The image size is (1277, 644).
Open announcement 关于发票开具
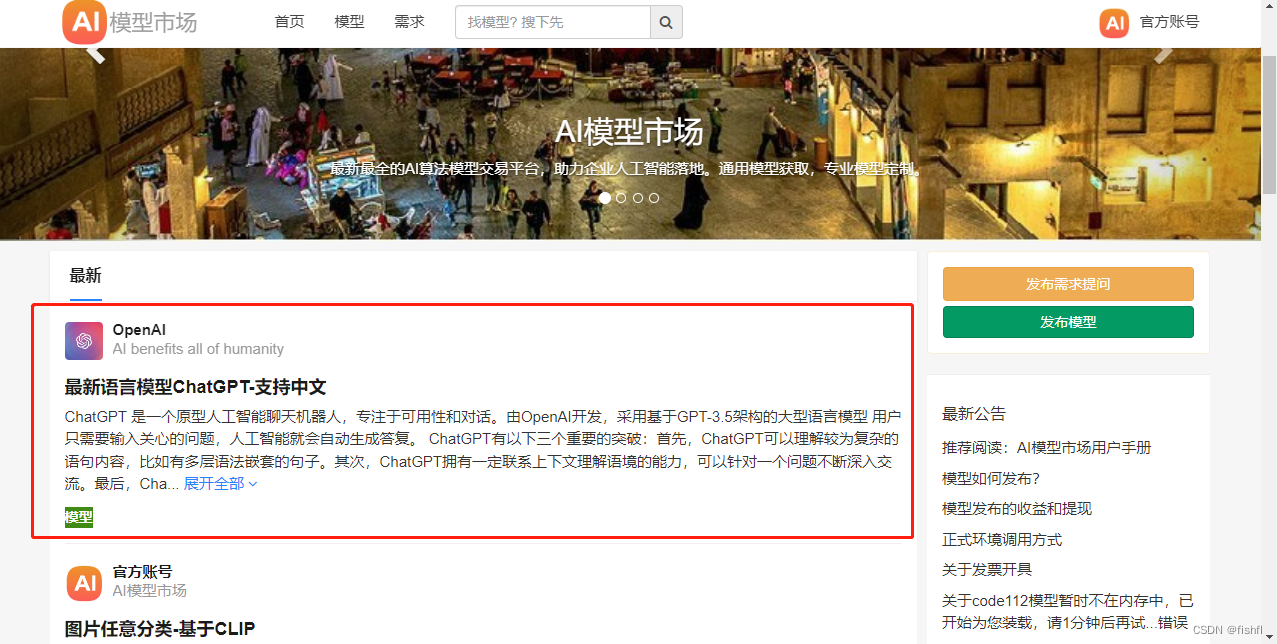tap(987, 570)
